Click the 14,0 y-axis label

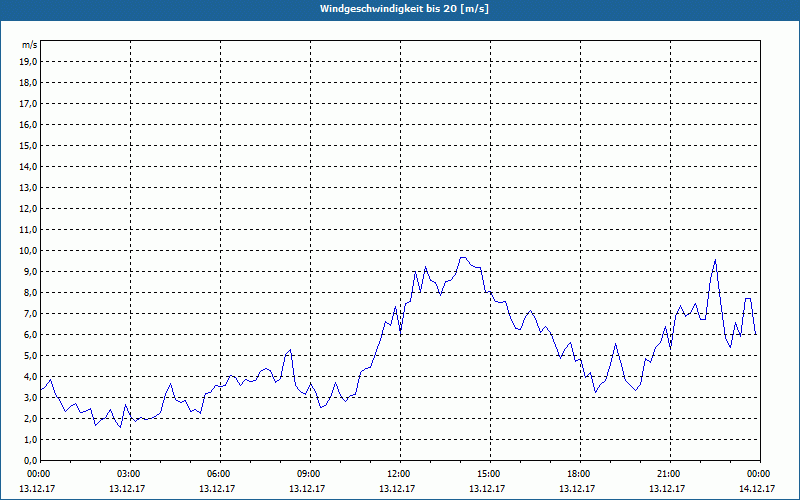point(28,166)
